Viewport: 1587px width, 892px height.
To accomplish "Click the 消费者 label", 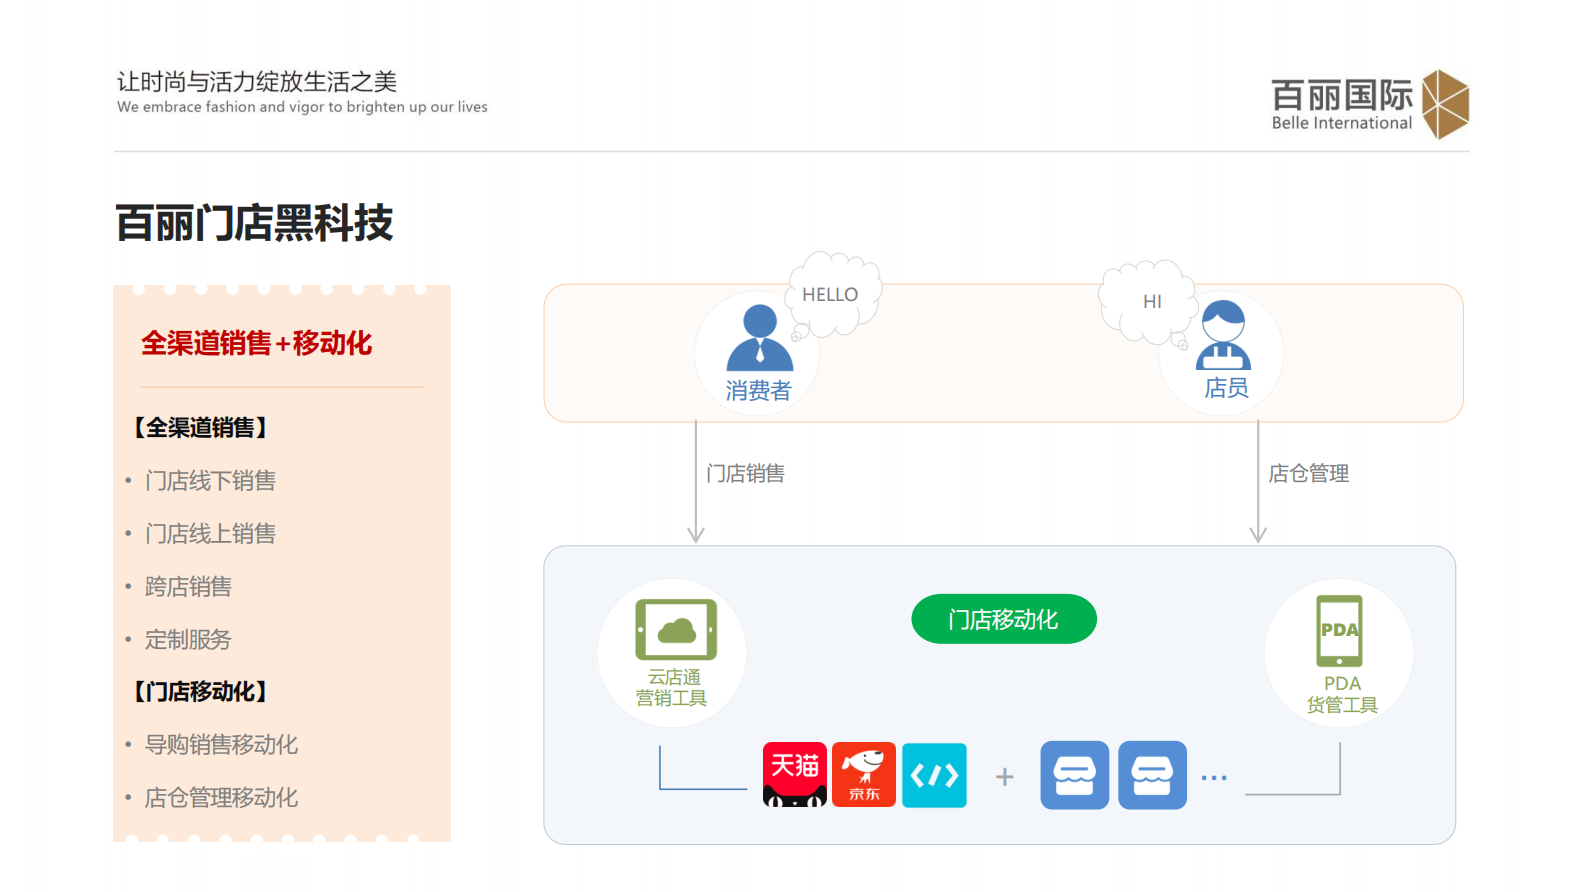I will (758, 391).
